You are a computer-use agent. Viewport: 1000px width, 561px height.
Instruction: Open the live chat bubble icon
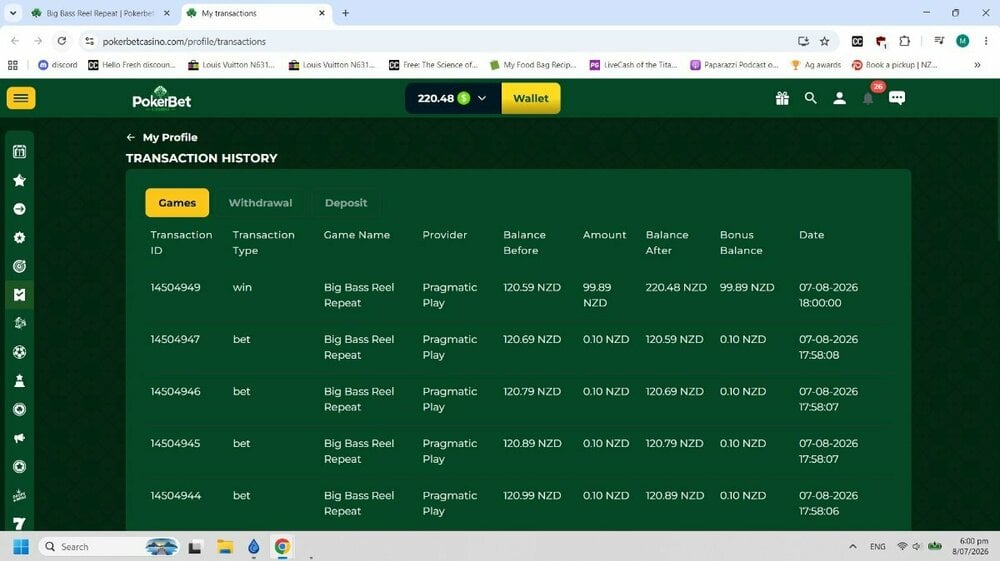click(897, 98)
